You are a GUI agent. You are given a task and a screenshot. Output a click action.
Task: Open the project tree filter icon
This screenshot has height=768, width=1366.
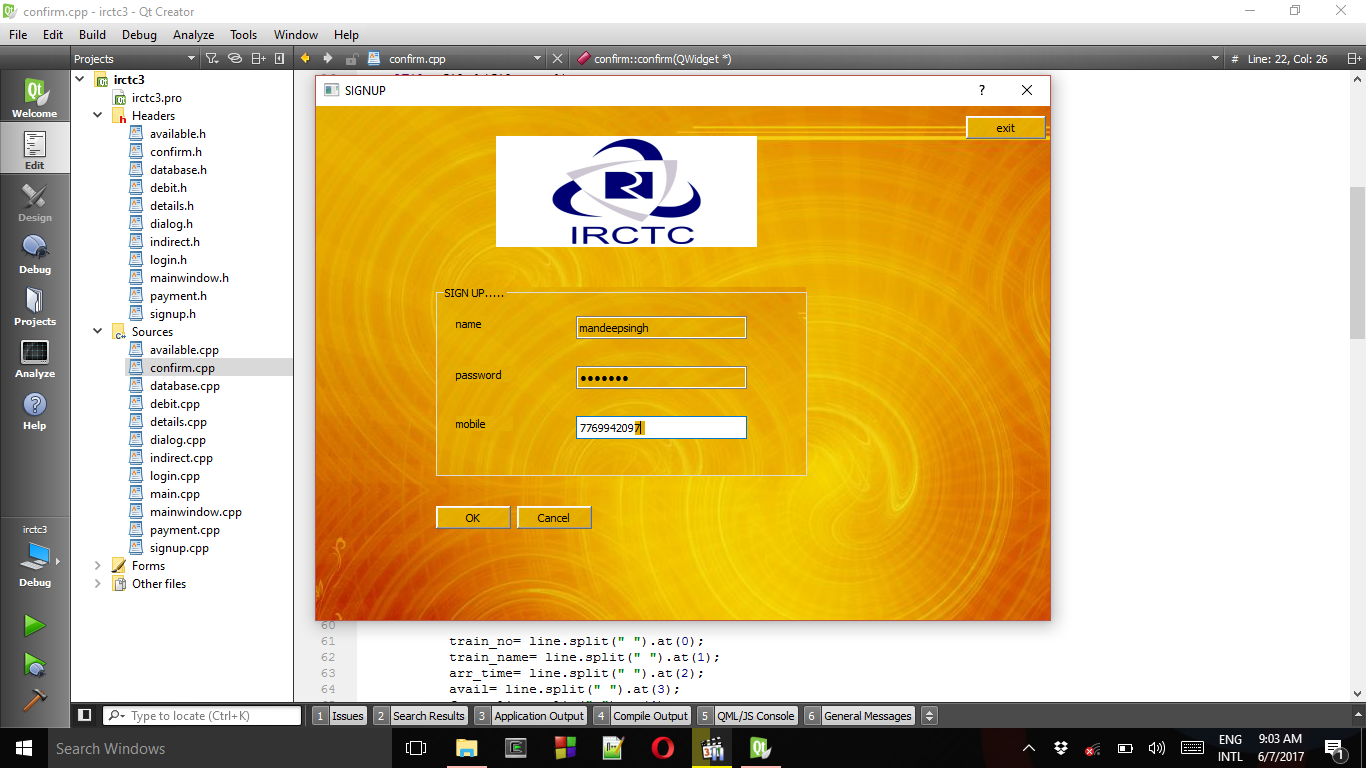pos(212,59)
